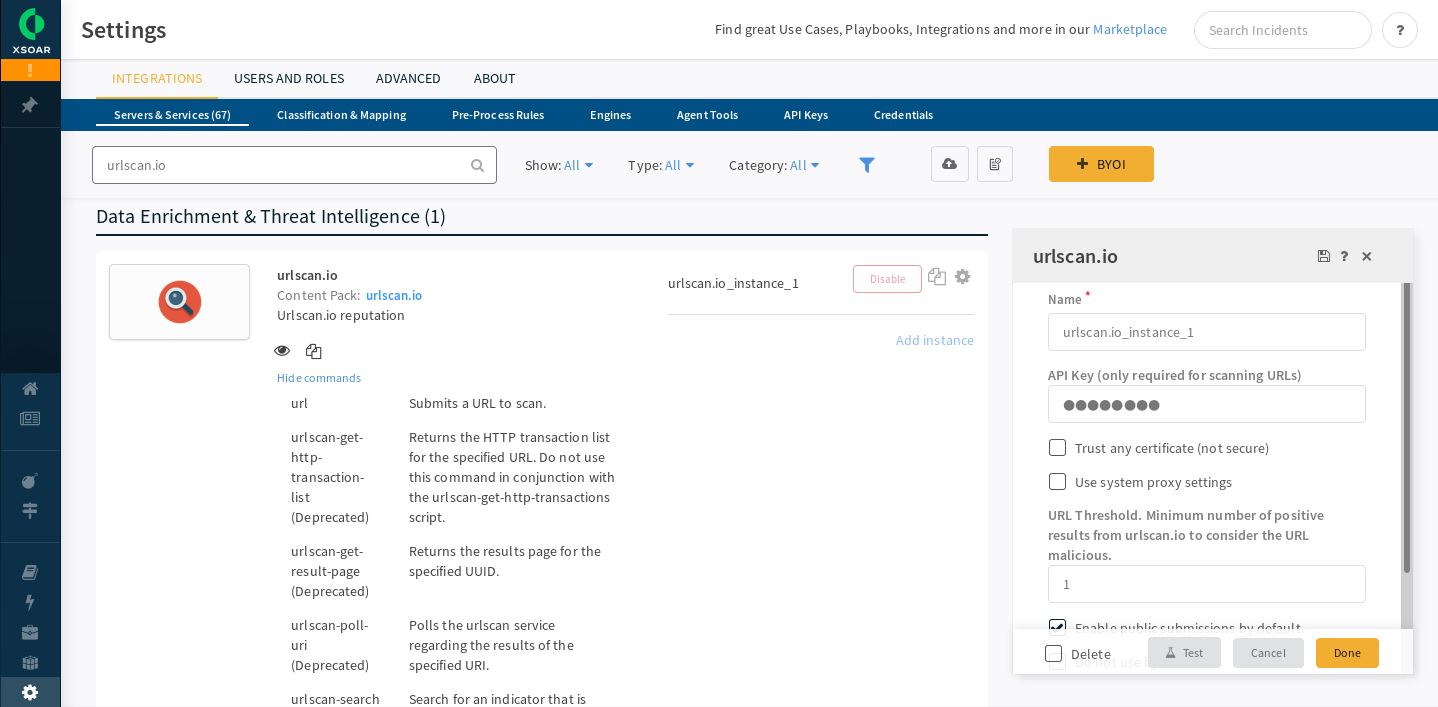Select Servers & Services (67) subtab
The image size is (1438, 707).
[x=172, y=115]
